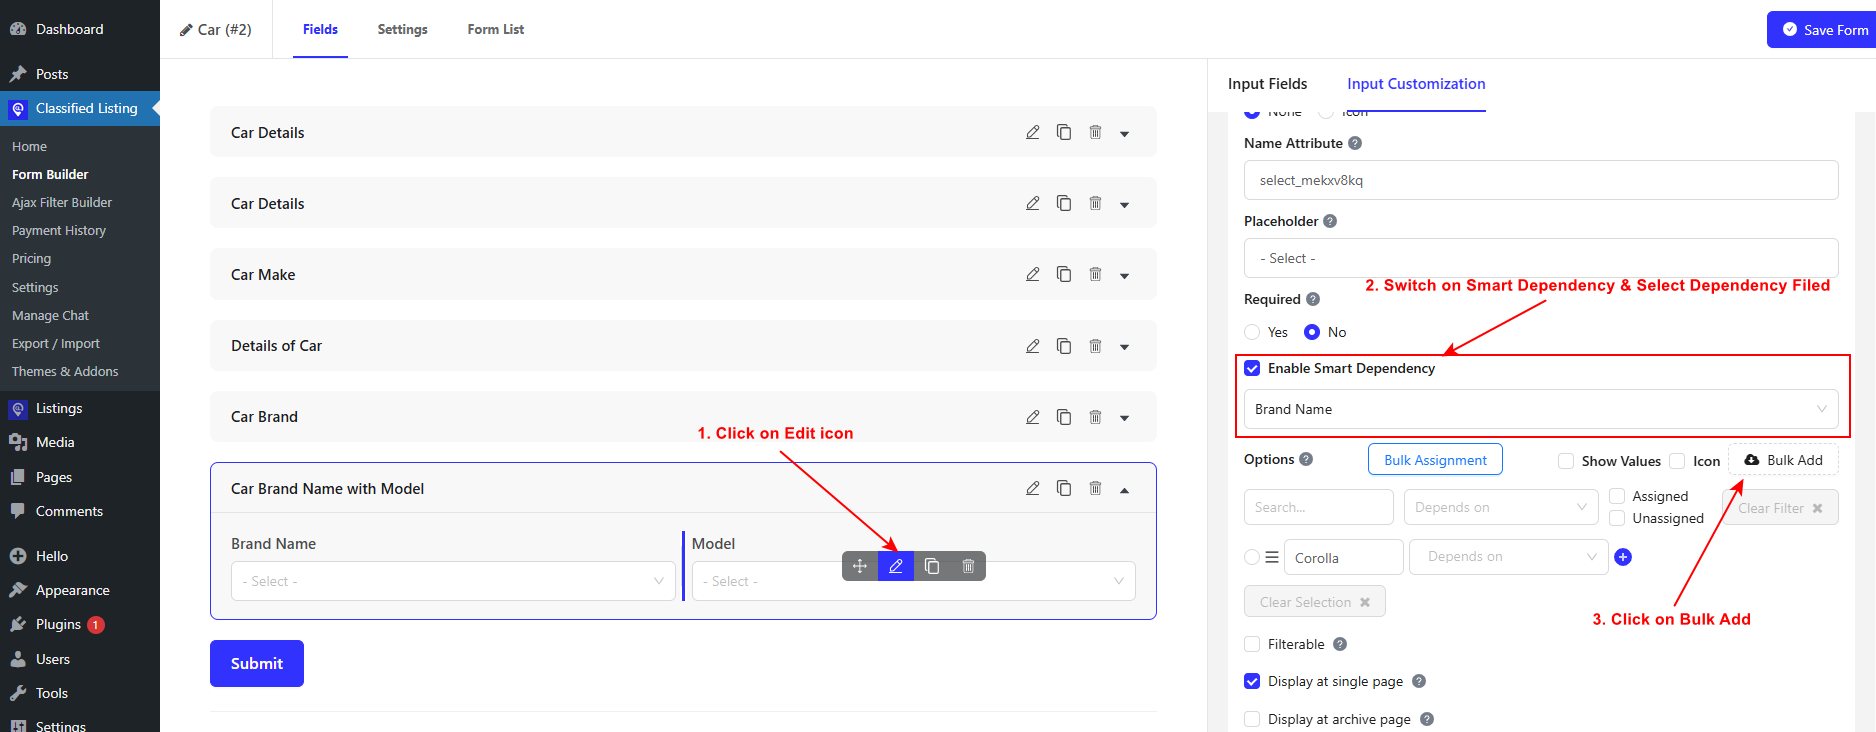
Task: Set Required to Yes
Action: click(x=1252, y=332)
